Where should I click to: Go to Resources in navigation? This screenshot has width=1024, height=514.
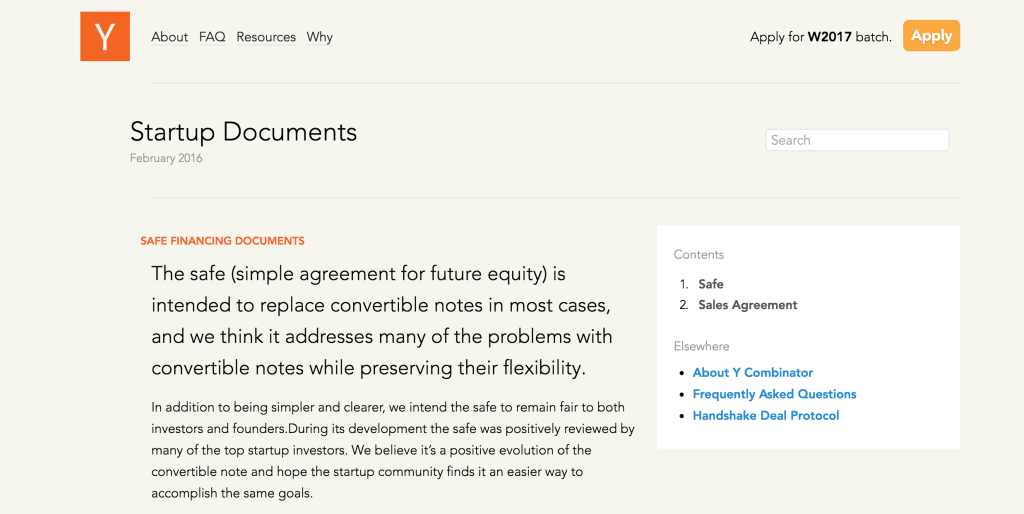coord(266,37)
